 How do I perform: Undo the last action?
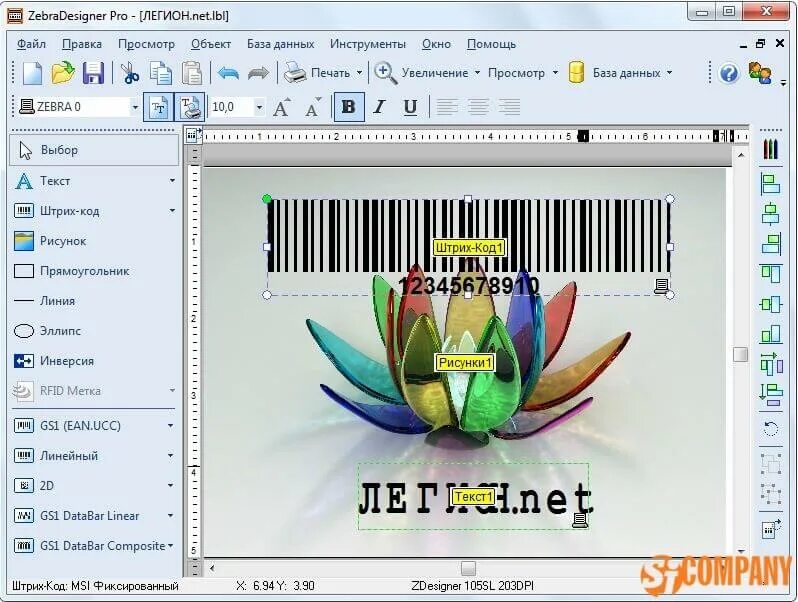[228, 73]
